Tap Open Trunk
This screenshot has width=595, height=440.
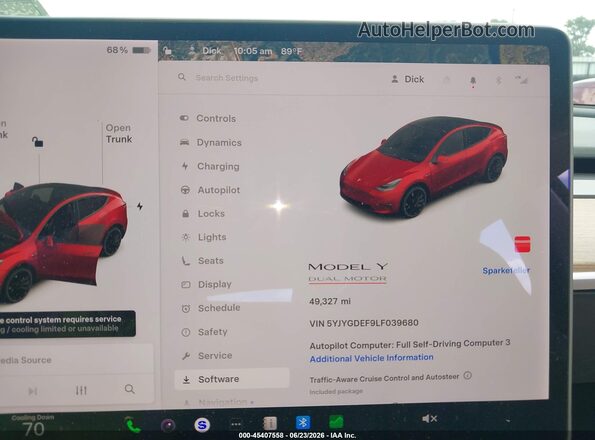coord(119,134)
